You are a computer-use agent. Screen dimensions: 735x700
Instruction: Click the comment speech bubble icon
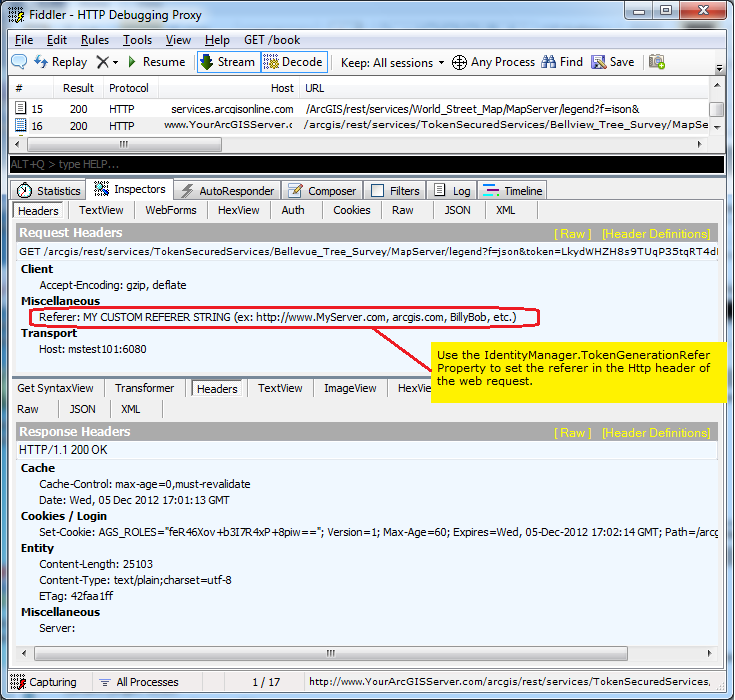tap(19, 61)
